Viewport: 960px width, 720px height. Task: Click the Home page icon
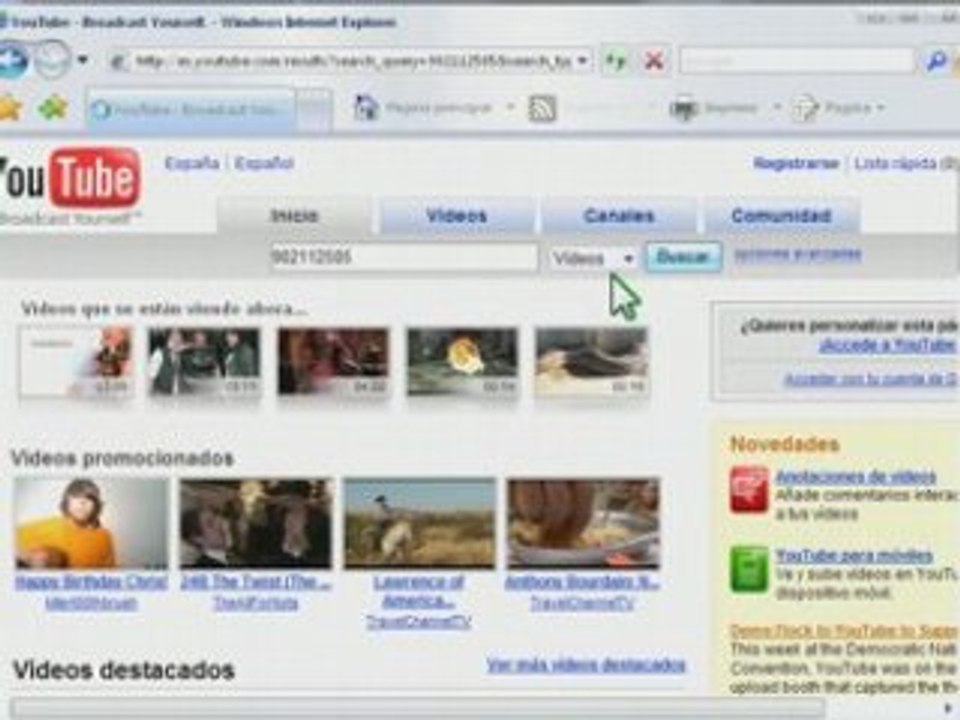click(x=366, y=108)
